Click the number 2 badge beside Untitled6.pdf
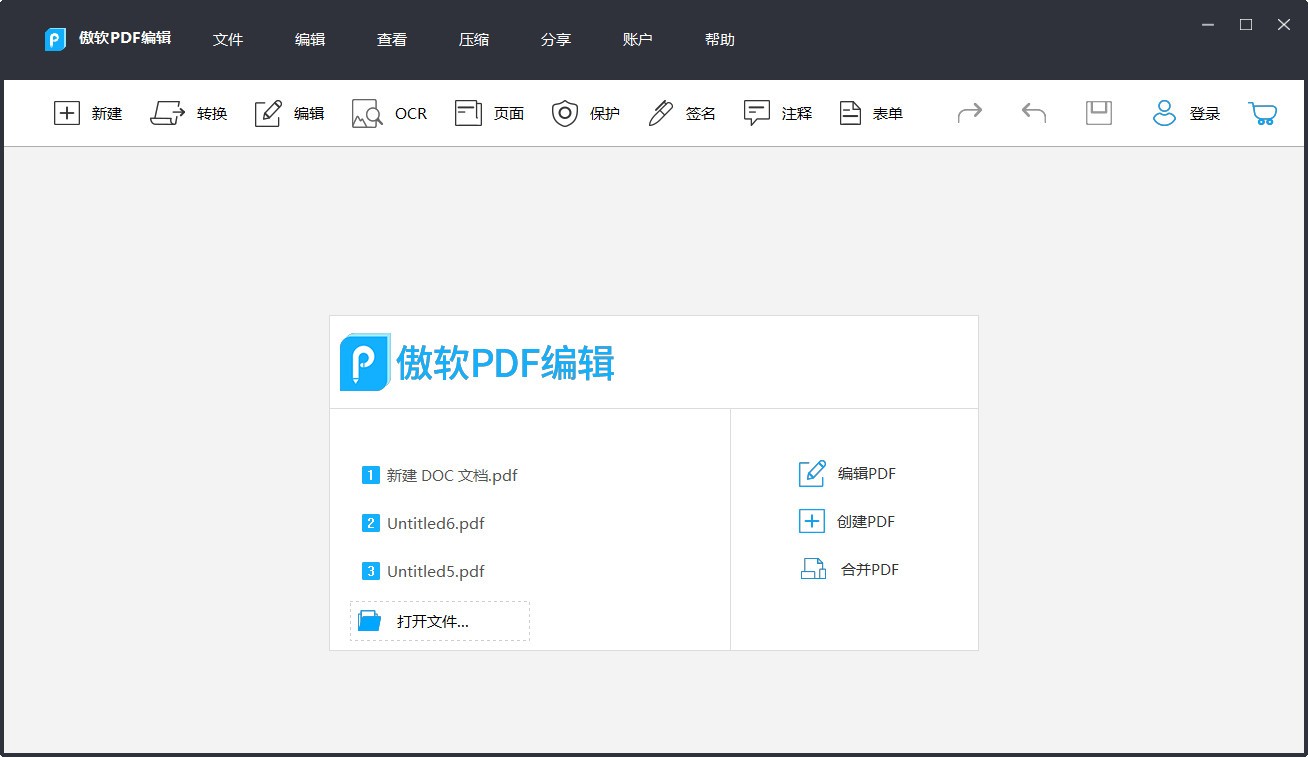The image size is (1308, 757). pos(371,523)
